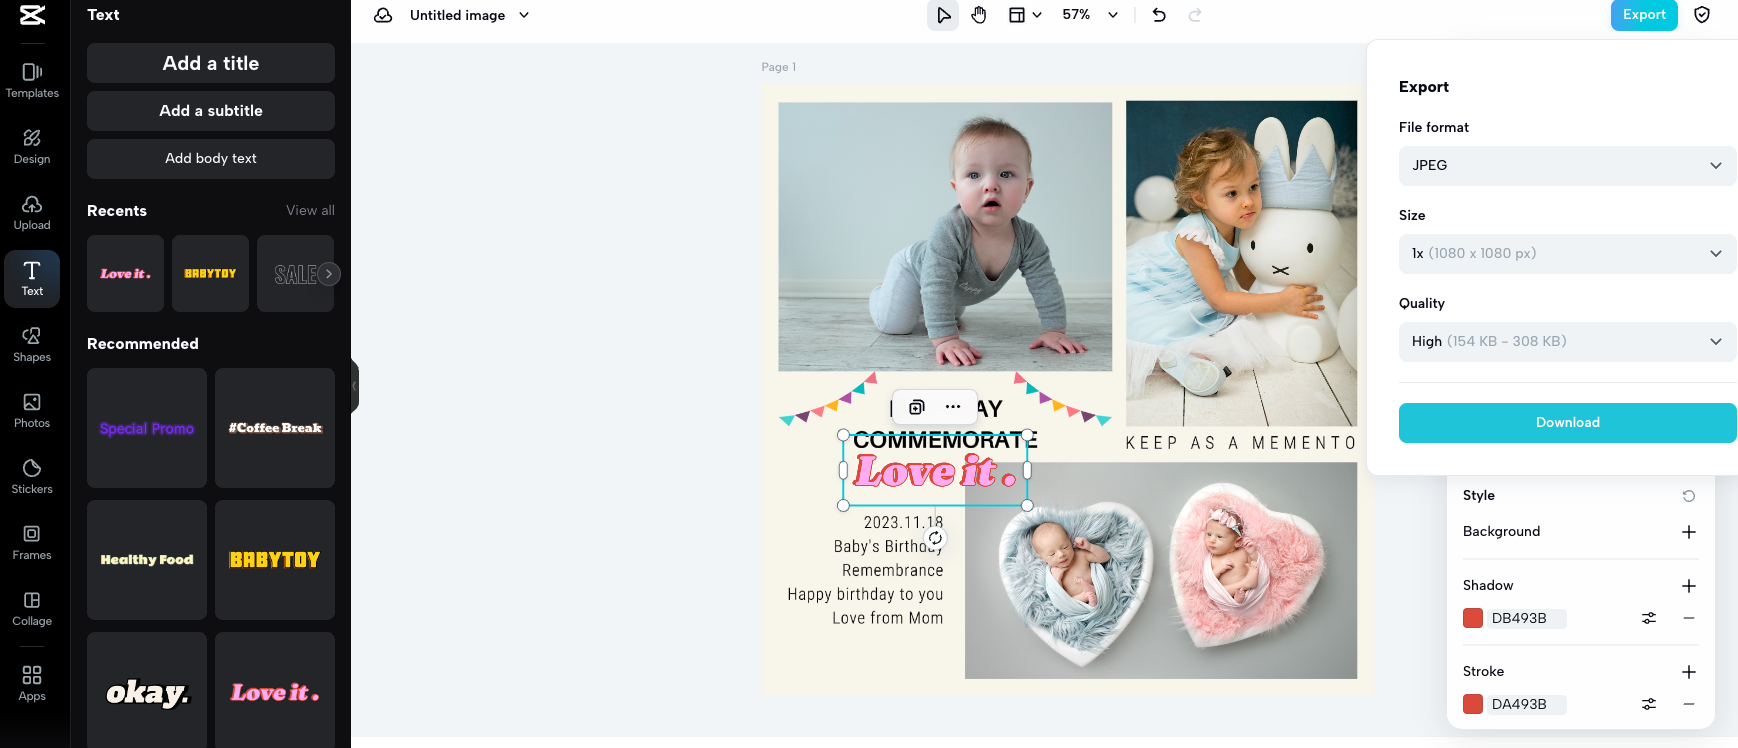
Task: Apply the #Coffee Break text style
Action: pos(275,428)
